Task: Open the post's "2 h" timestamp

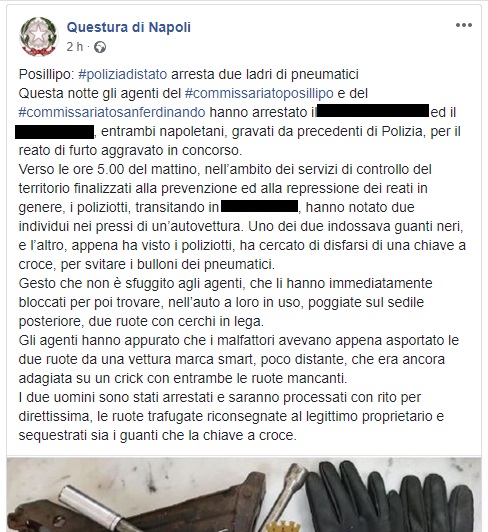Action: [x=75, y=47]
